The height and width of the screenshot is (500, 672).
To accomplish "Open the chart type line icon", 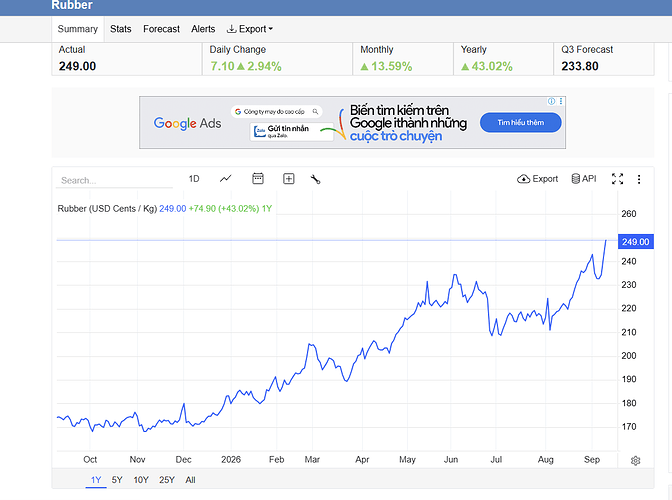I will 225,179.
